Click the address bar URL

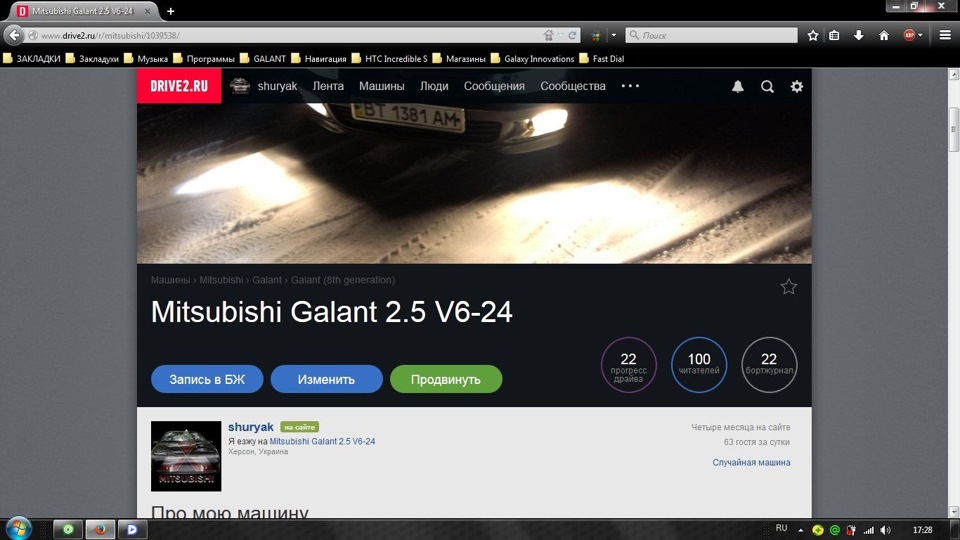110,36
